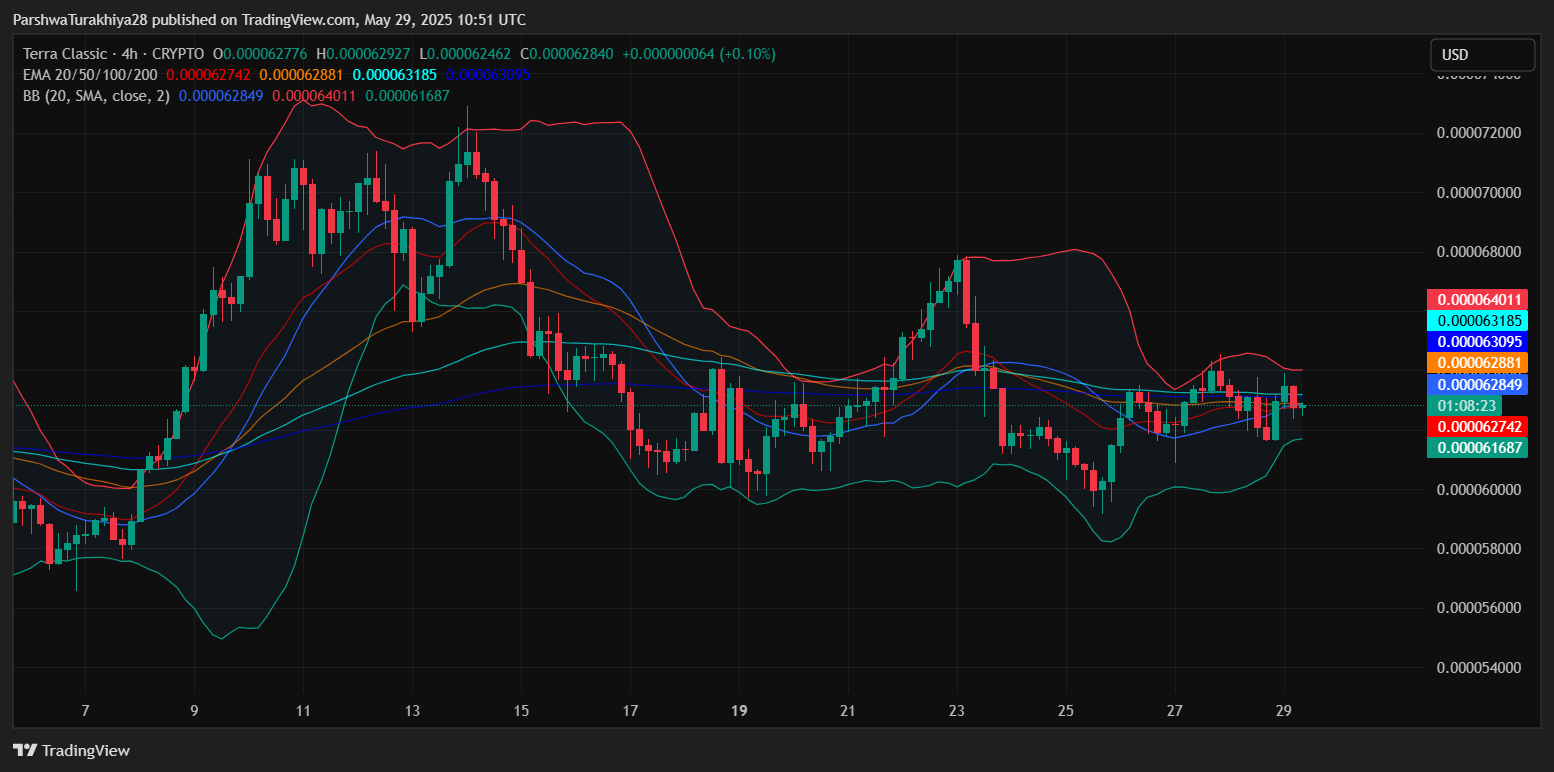Screen dimensions: 1554x772
Task: Click date label 7 on the time axis
Action: tap(85, 711)
